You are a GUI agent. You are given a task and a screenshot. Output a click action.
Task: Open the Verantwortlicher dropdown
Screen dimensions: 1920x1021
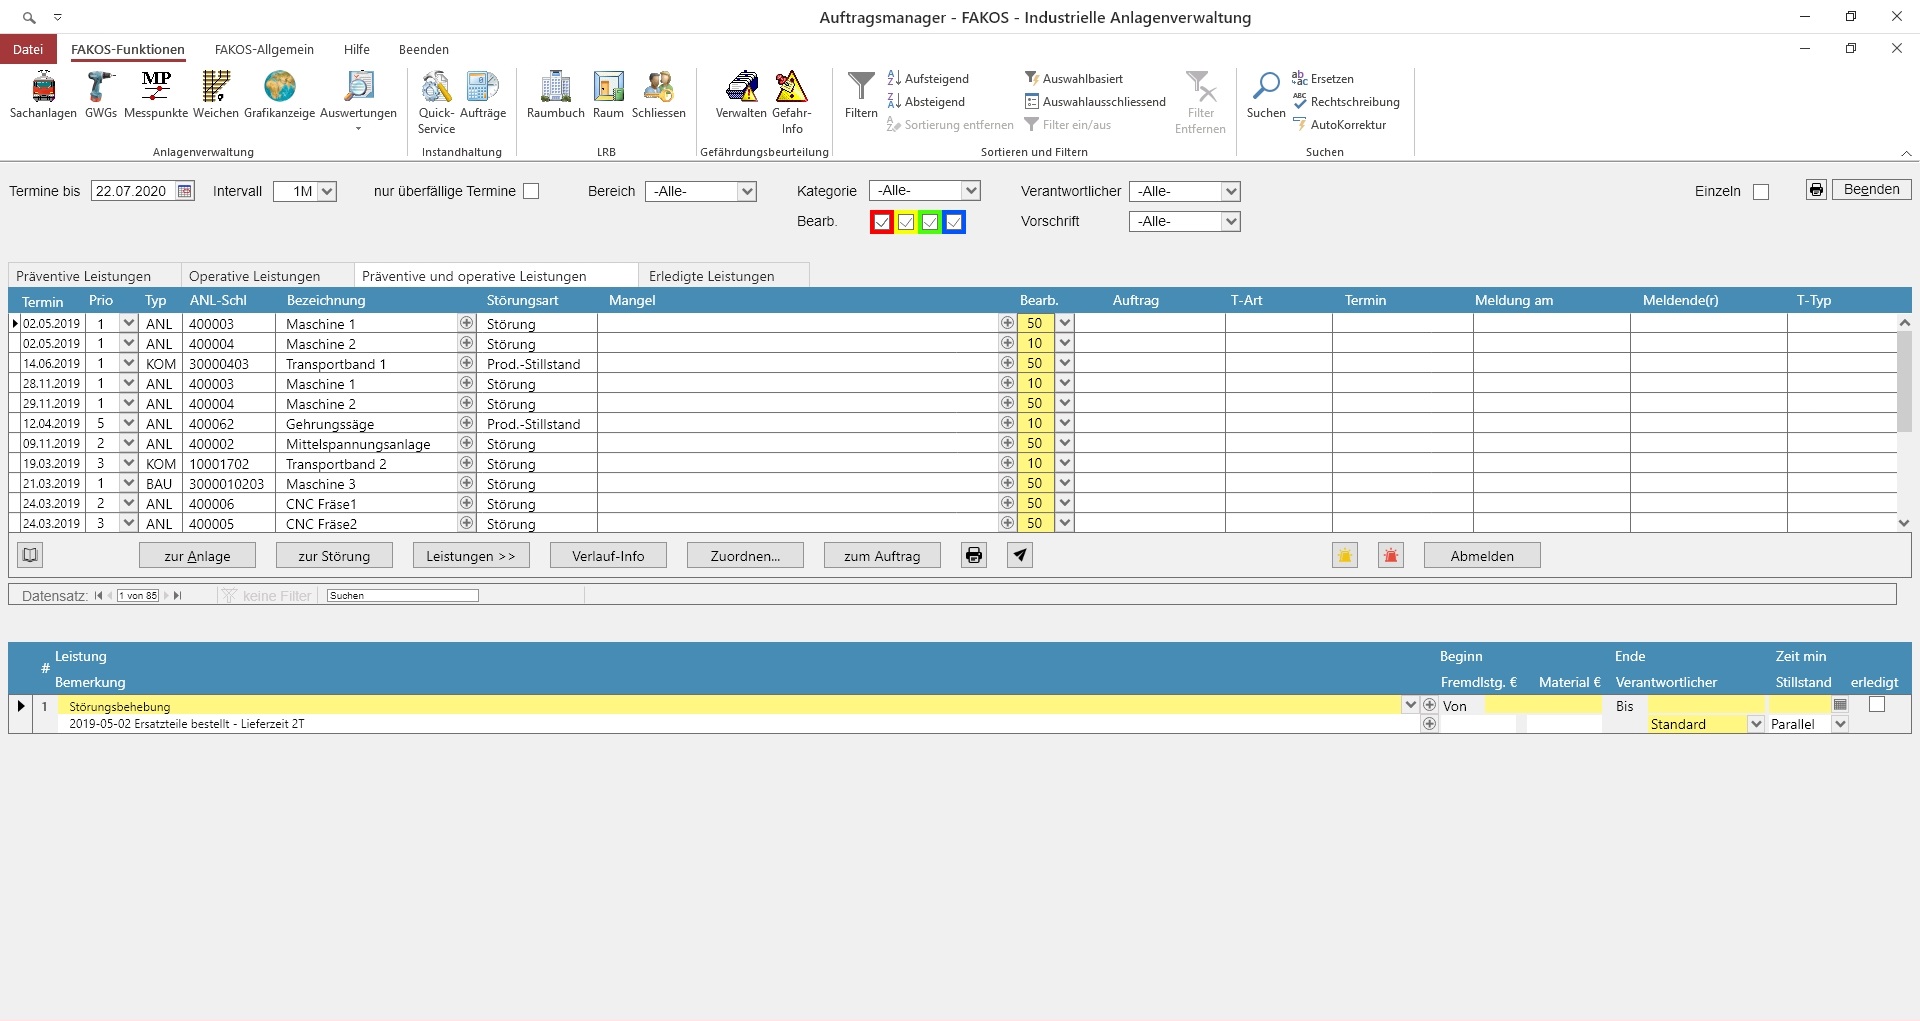point(1231,191)
